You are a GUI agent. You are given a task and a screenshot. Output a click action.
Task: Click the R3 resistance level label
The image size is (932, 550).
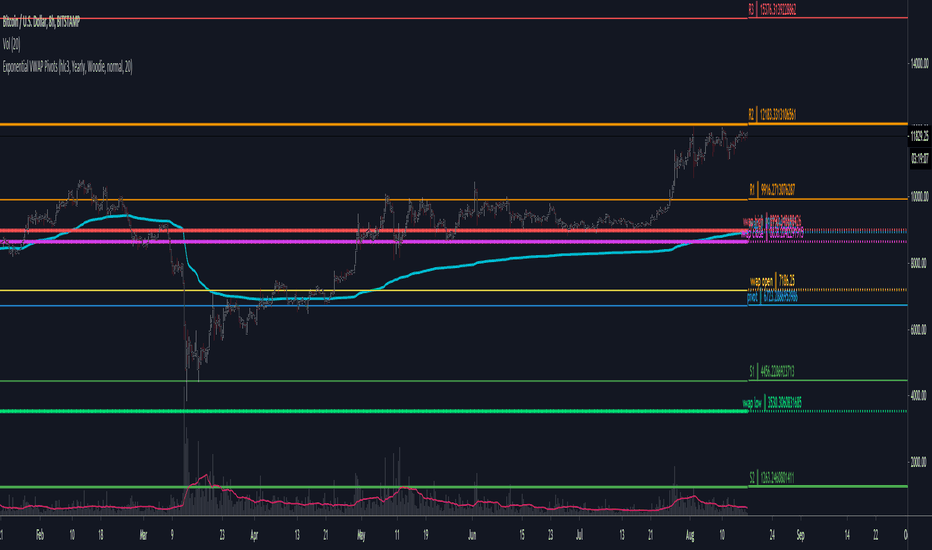772,10
